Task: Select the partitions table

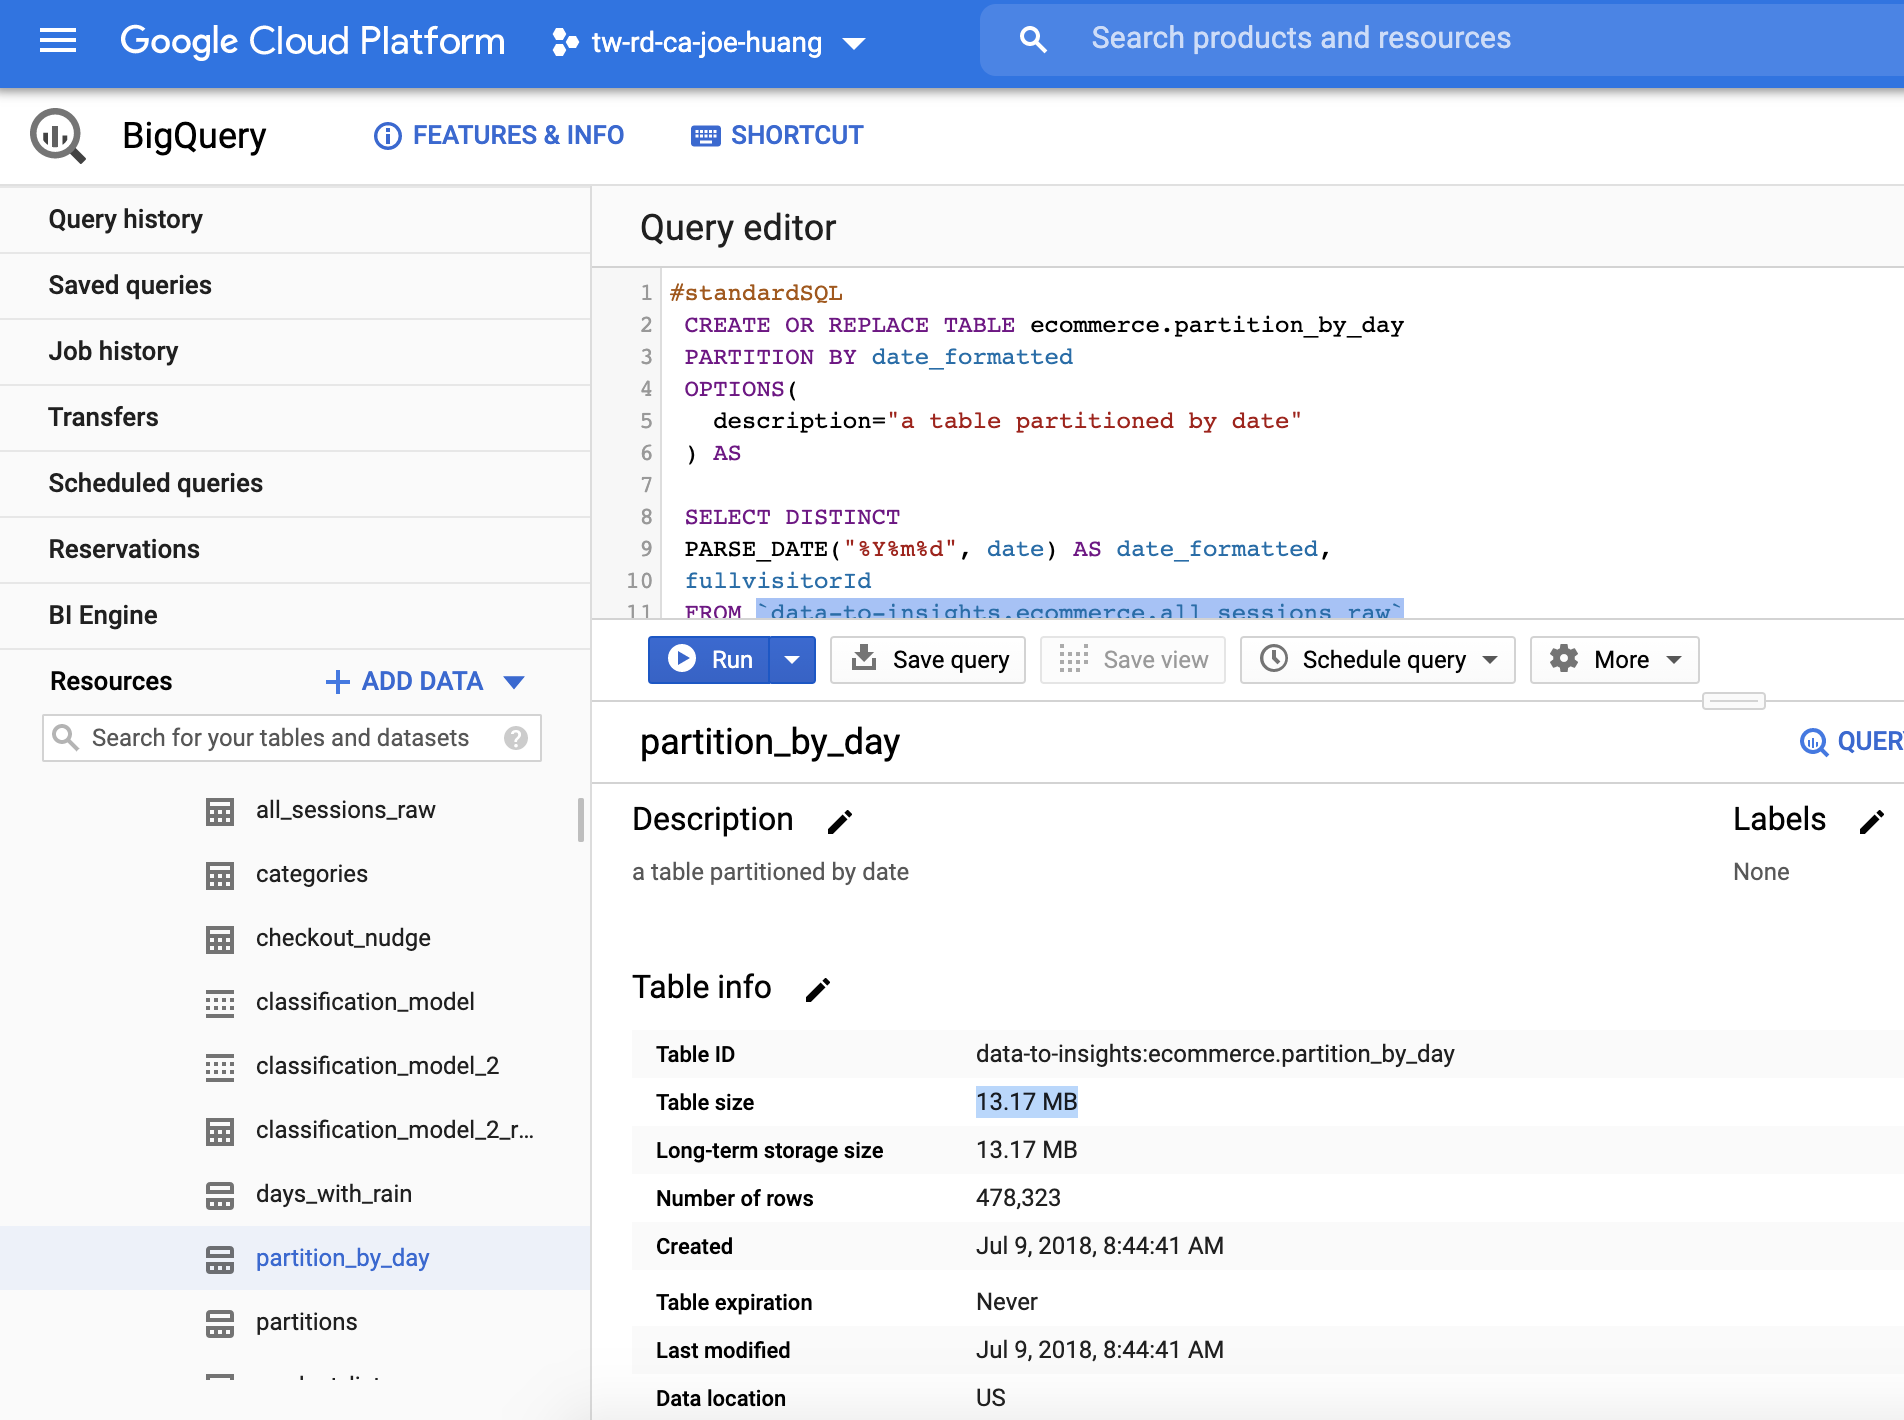Action: 306,1322
